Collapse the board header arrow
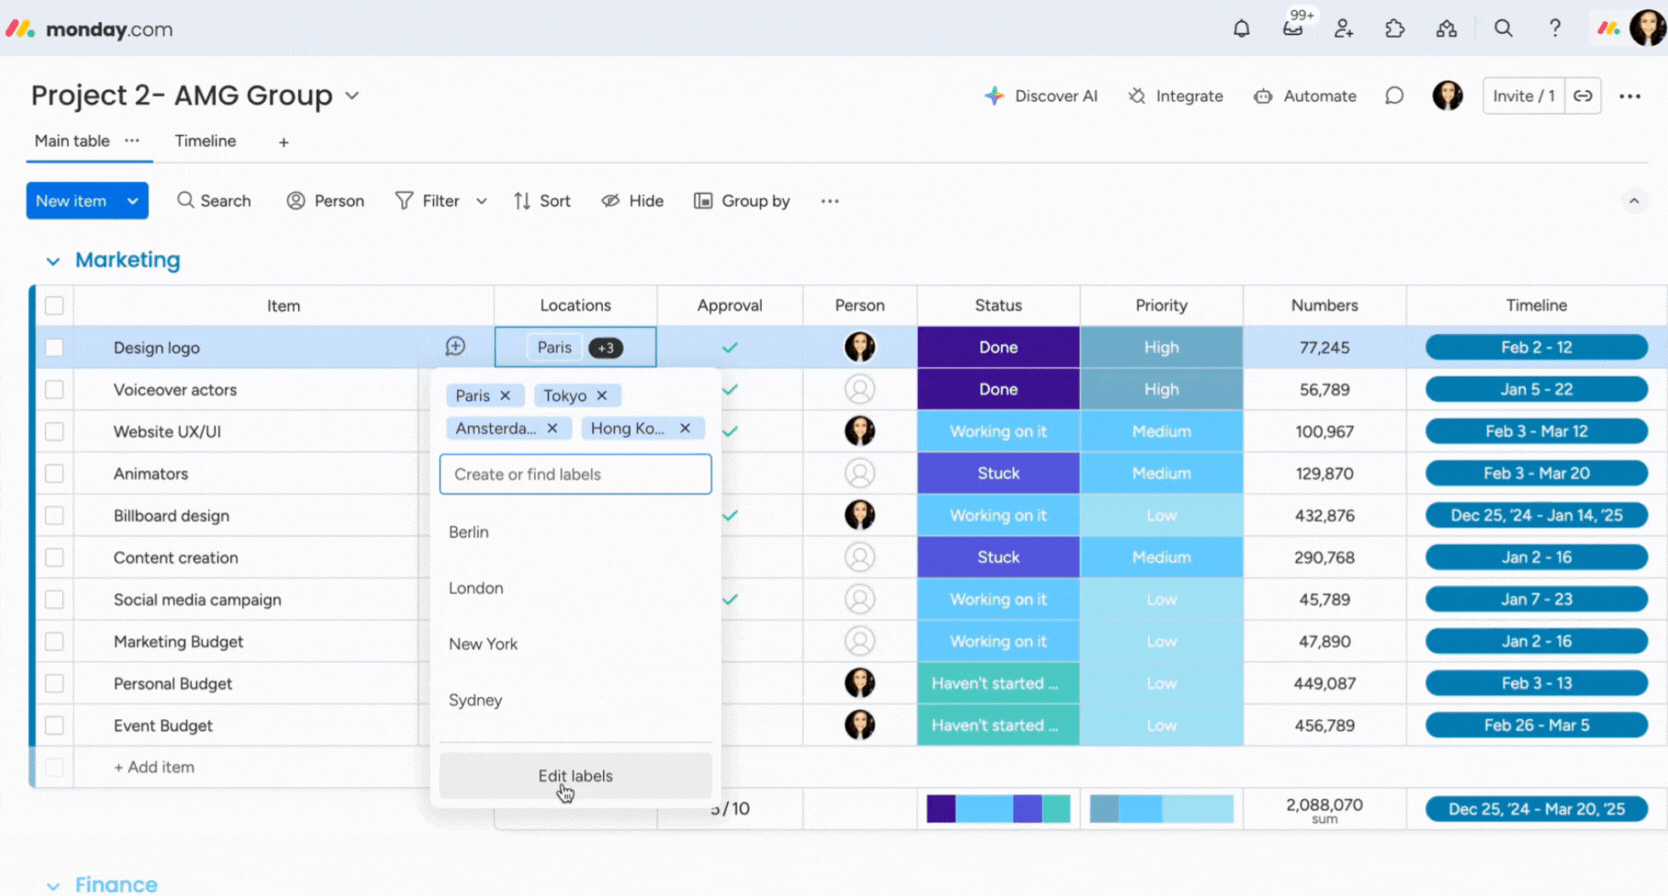 coord(1634,201)
